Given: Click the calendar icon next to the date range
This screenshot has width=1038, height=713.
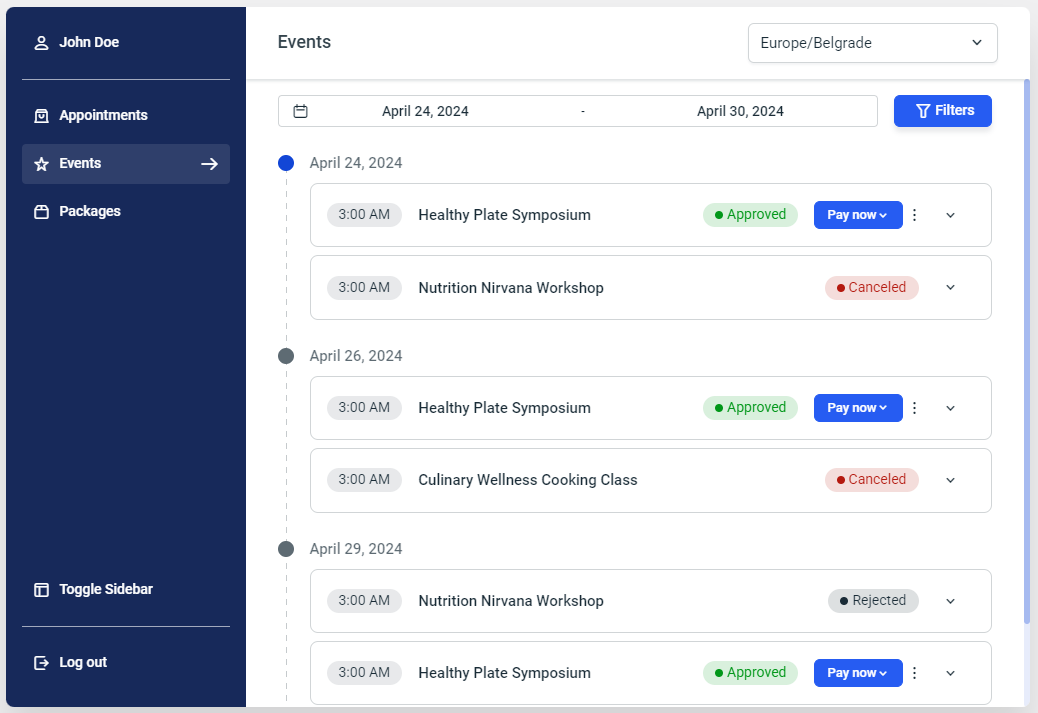Looking at the screenshot, I should pos(300,111).
